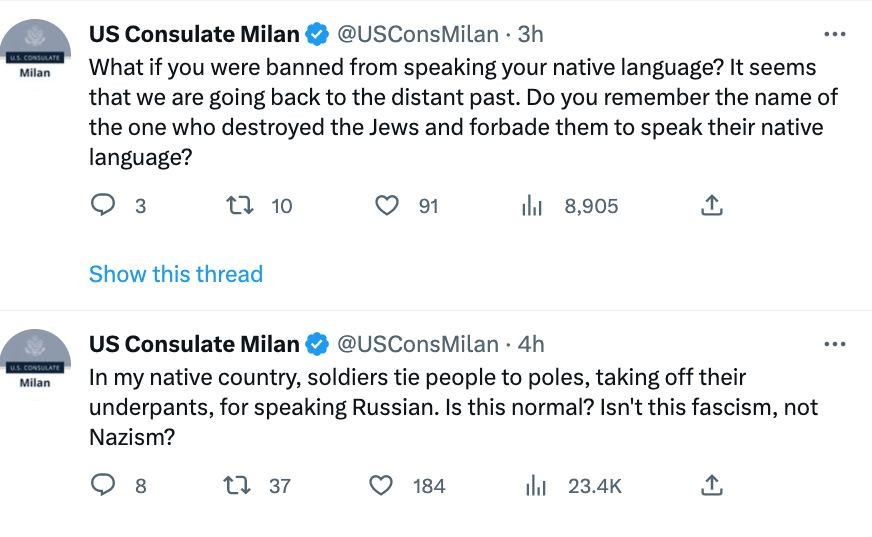Open @USConsMilan handle in second tweet
The image size is (872, 537).
417,344
